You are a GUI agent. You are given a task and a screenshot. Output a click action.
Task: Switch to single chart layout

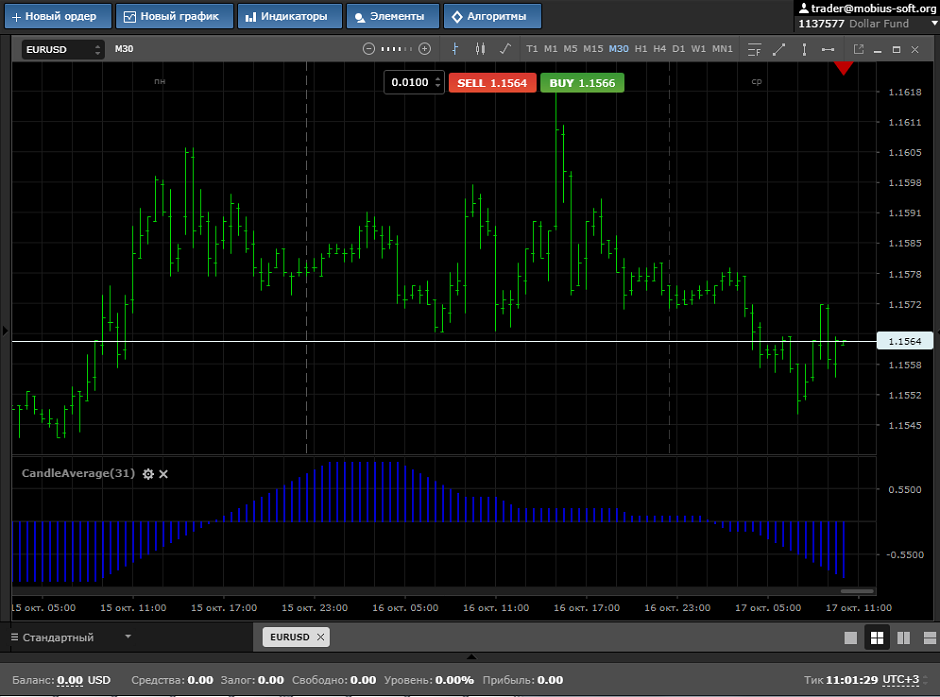pos(850,638)
